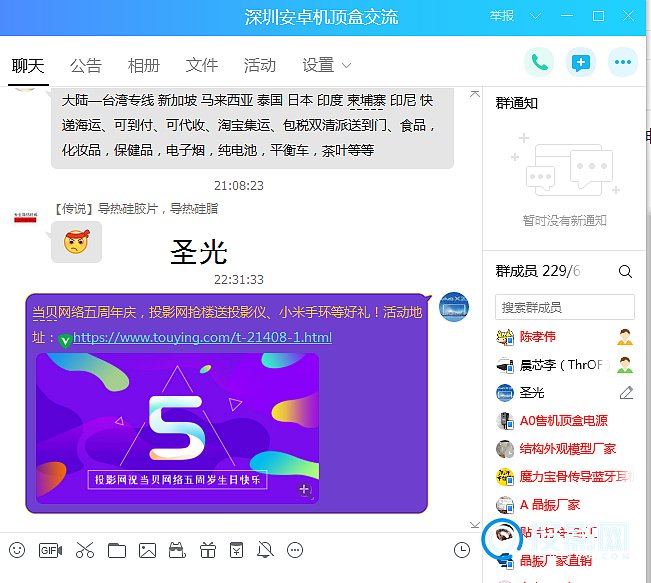The image size is (651, 583).
Task: Click the toolbar icon after the image icon
Action: tap(177, 550)
